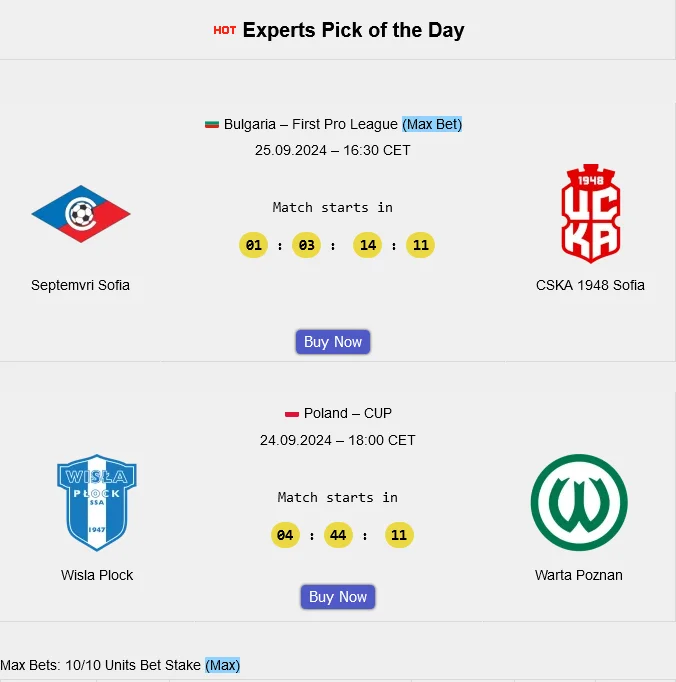
Task: Select the Bulgaria – First Pro League text
Action: point(310,125)
